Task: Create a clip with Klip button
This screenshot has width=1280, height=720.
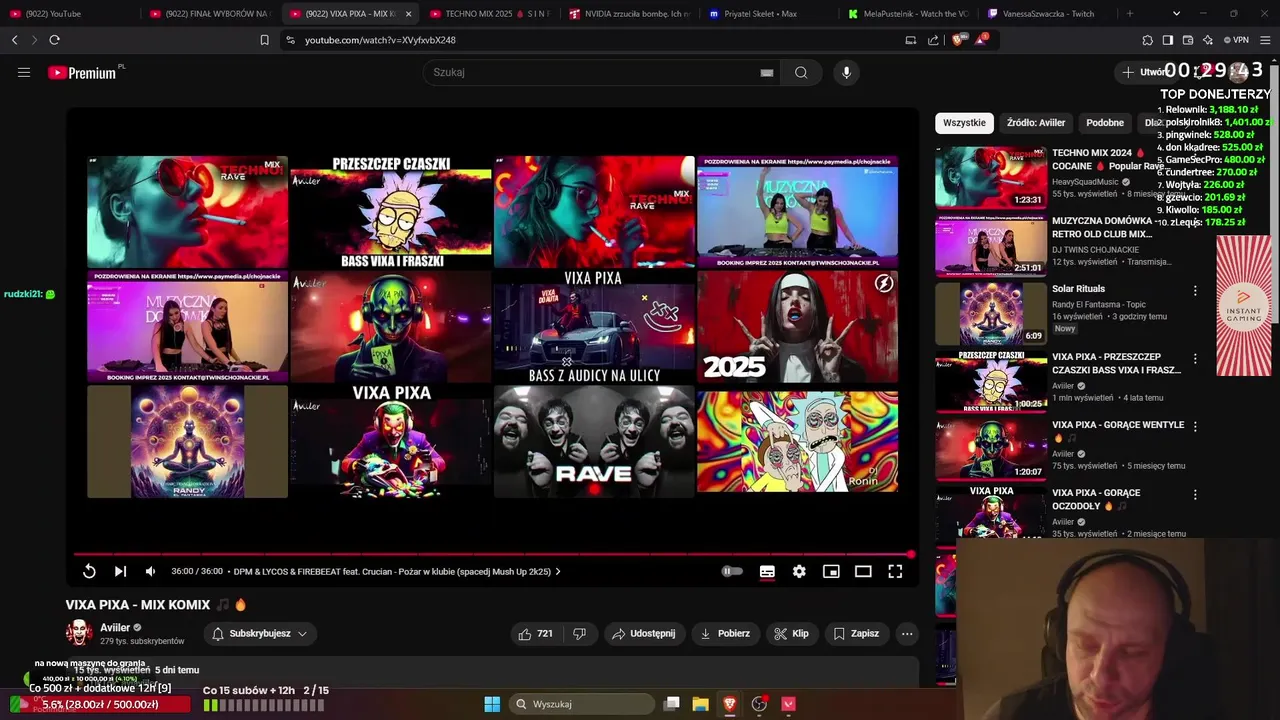Action: 792,633
